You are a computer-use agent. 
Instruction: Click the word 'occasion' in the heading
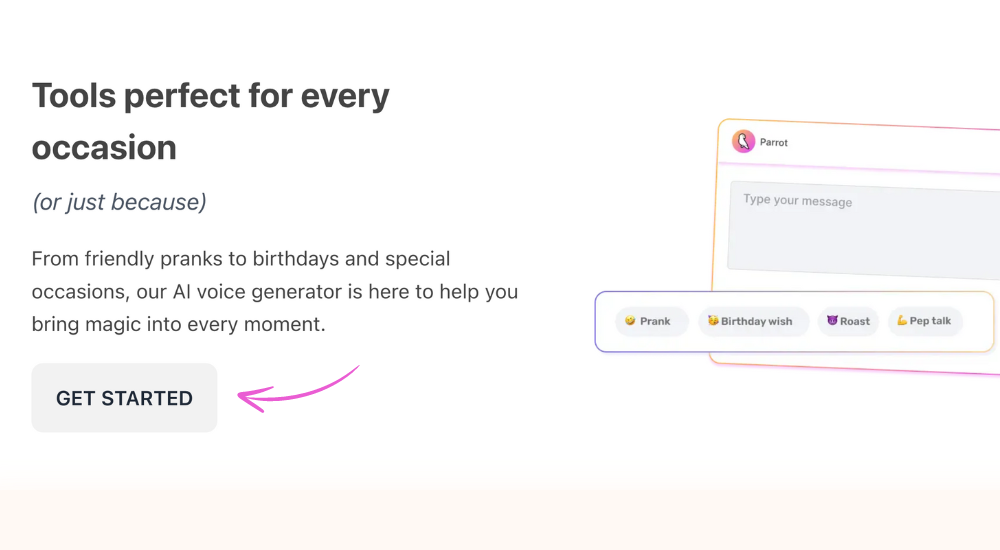tap(104, 148)
